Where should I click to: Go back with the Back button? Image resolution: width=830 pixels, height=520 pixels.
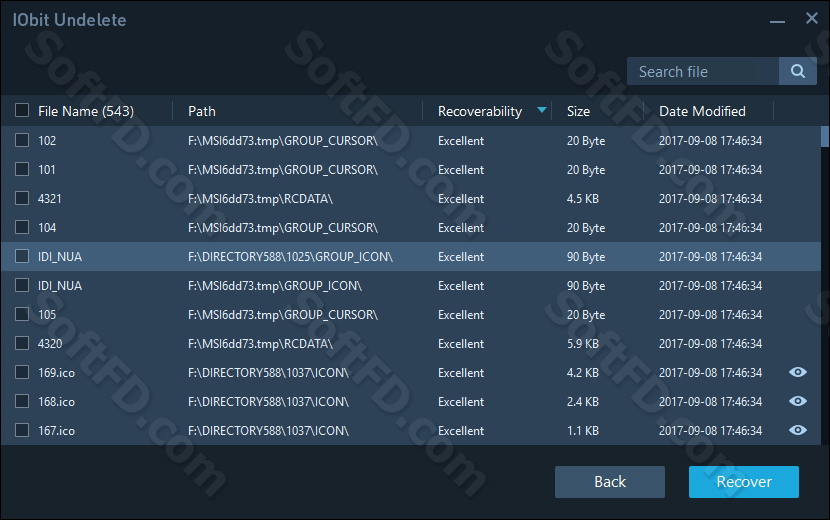[610, 482]
